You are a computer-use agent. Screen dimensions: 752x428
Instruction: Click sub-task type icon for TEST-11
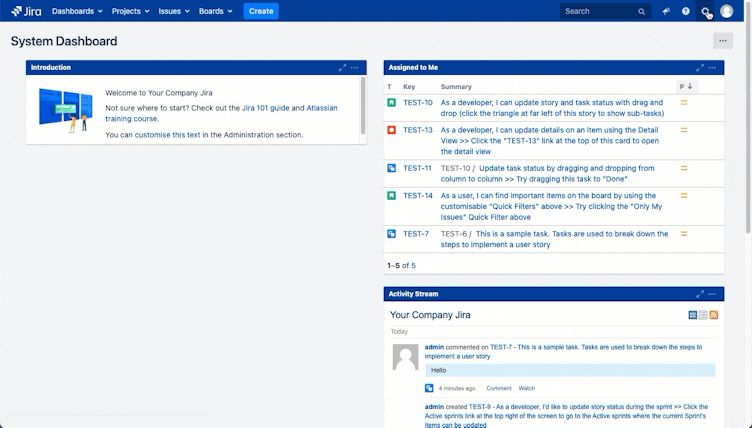[392, 168]
